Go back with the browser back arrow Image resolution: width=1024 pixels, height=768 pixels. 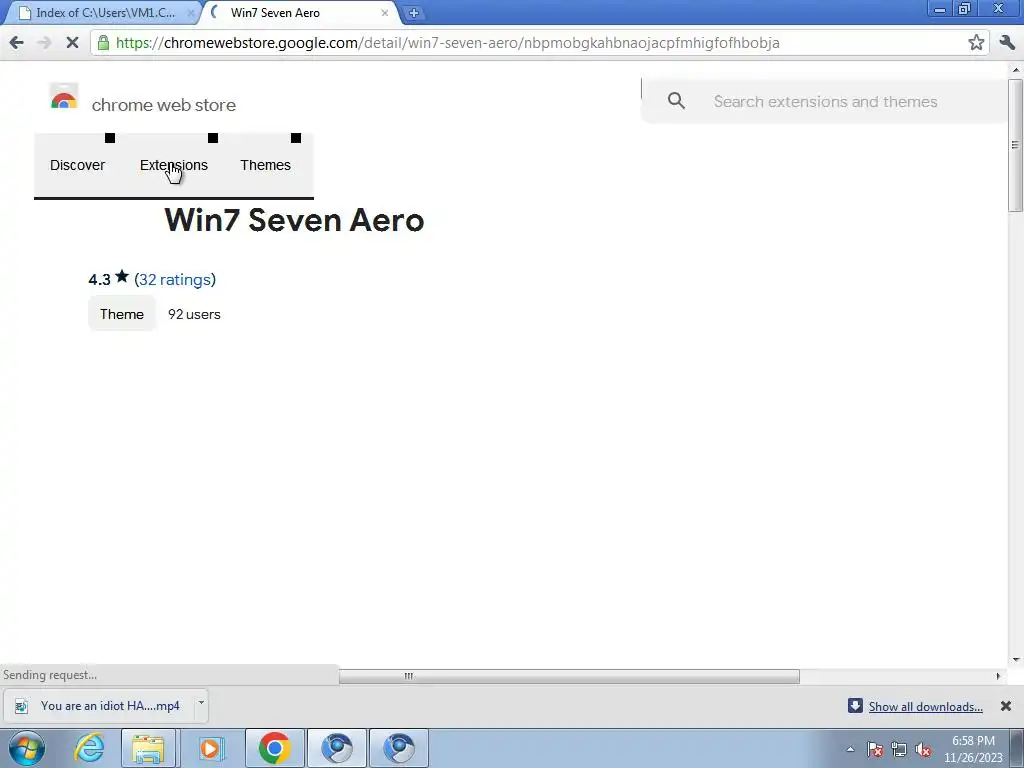point(17,43)
